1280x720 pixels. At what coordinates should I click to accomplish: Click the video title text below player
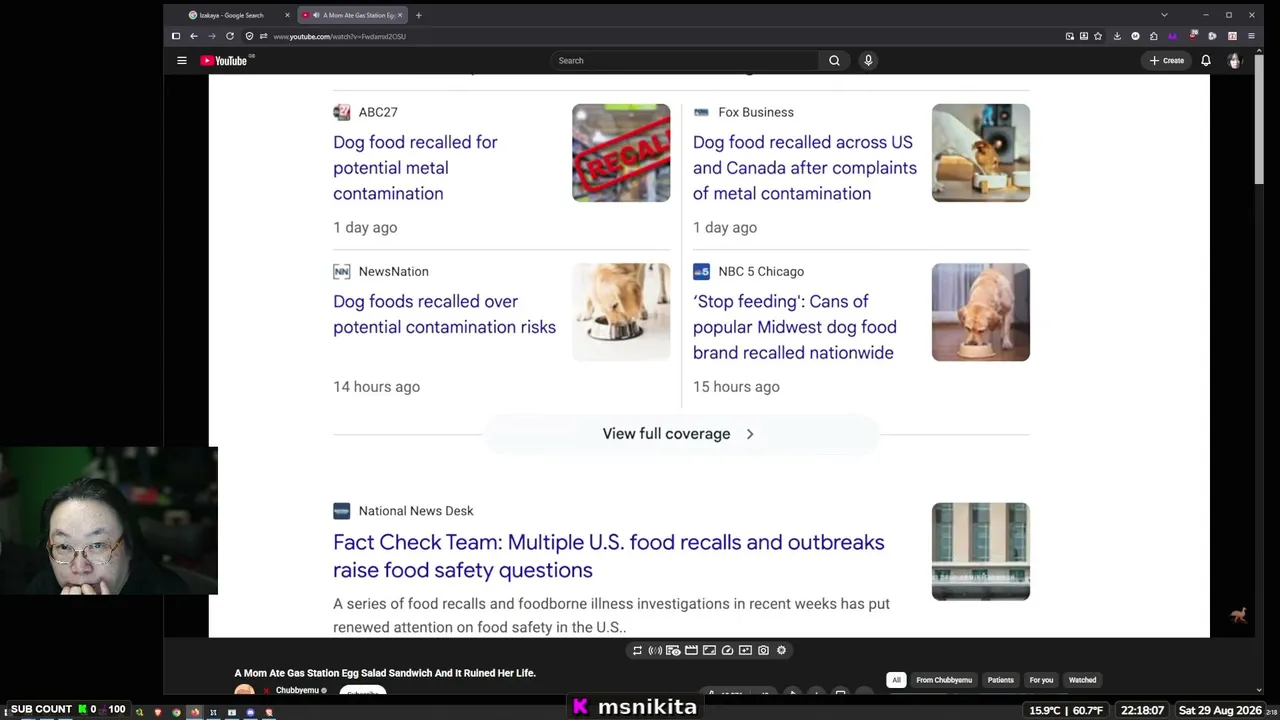(385, 673)
